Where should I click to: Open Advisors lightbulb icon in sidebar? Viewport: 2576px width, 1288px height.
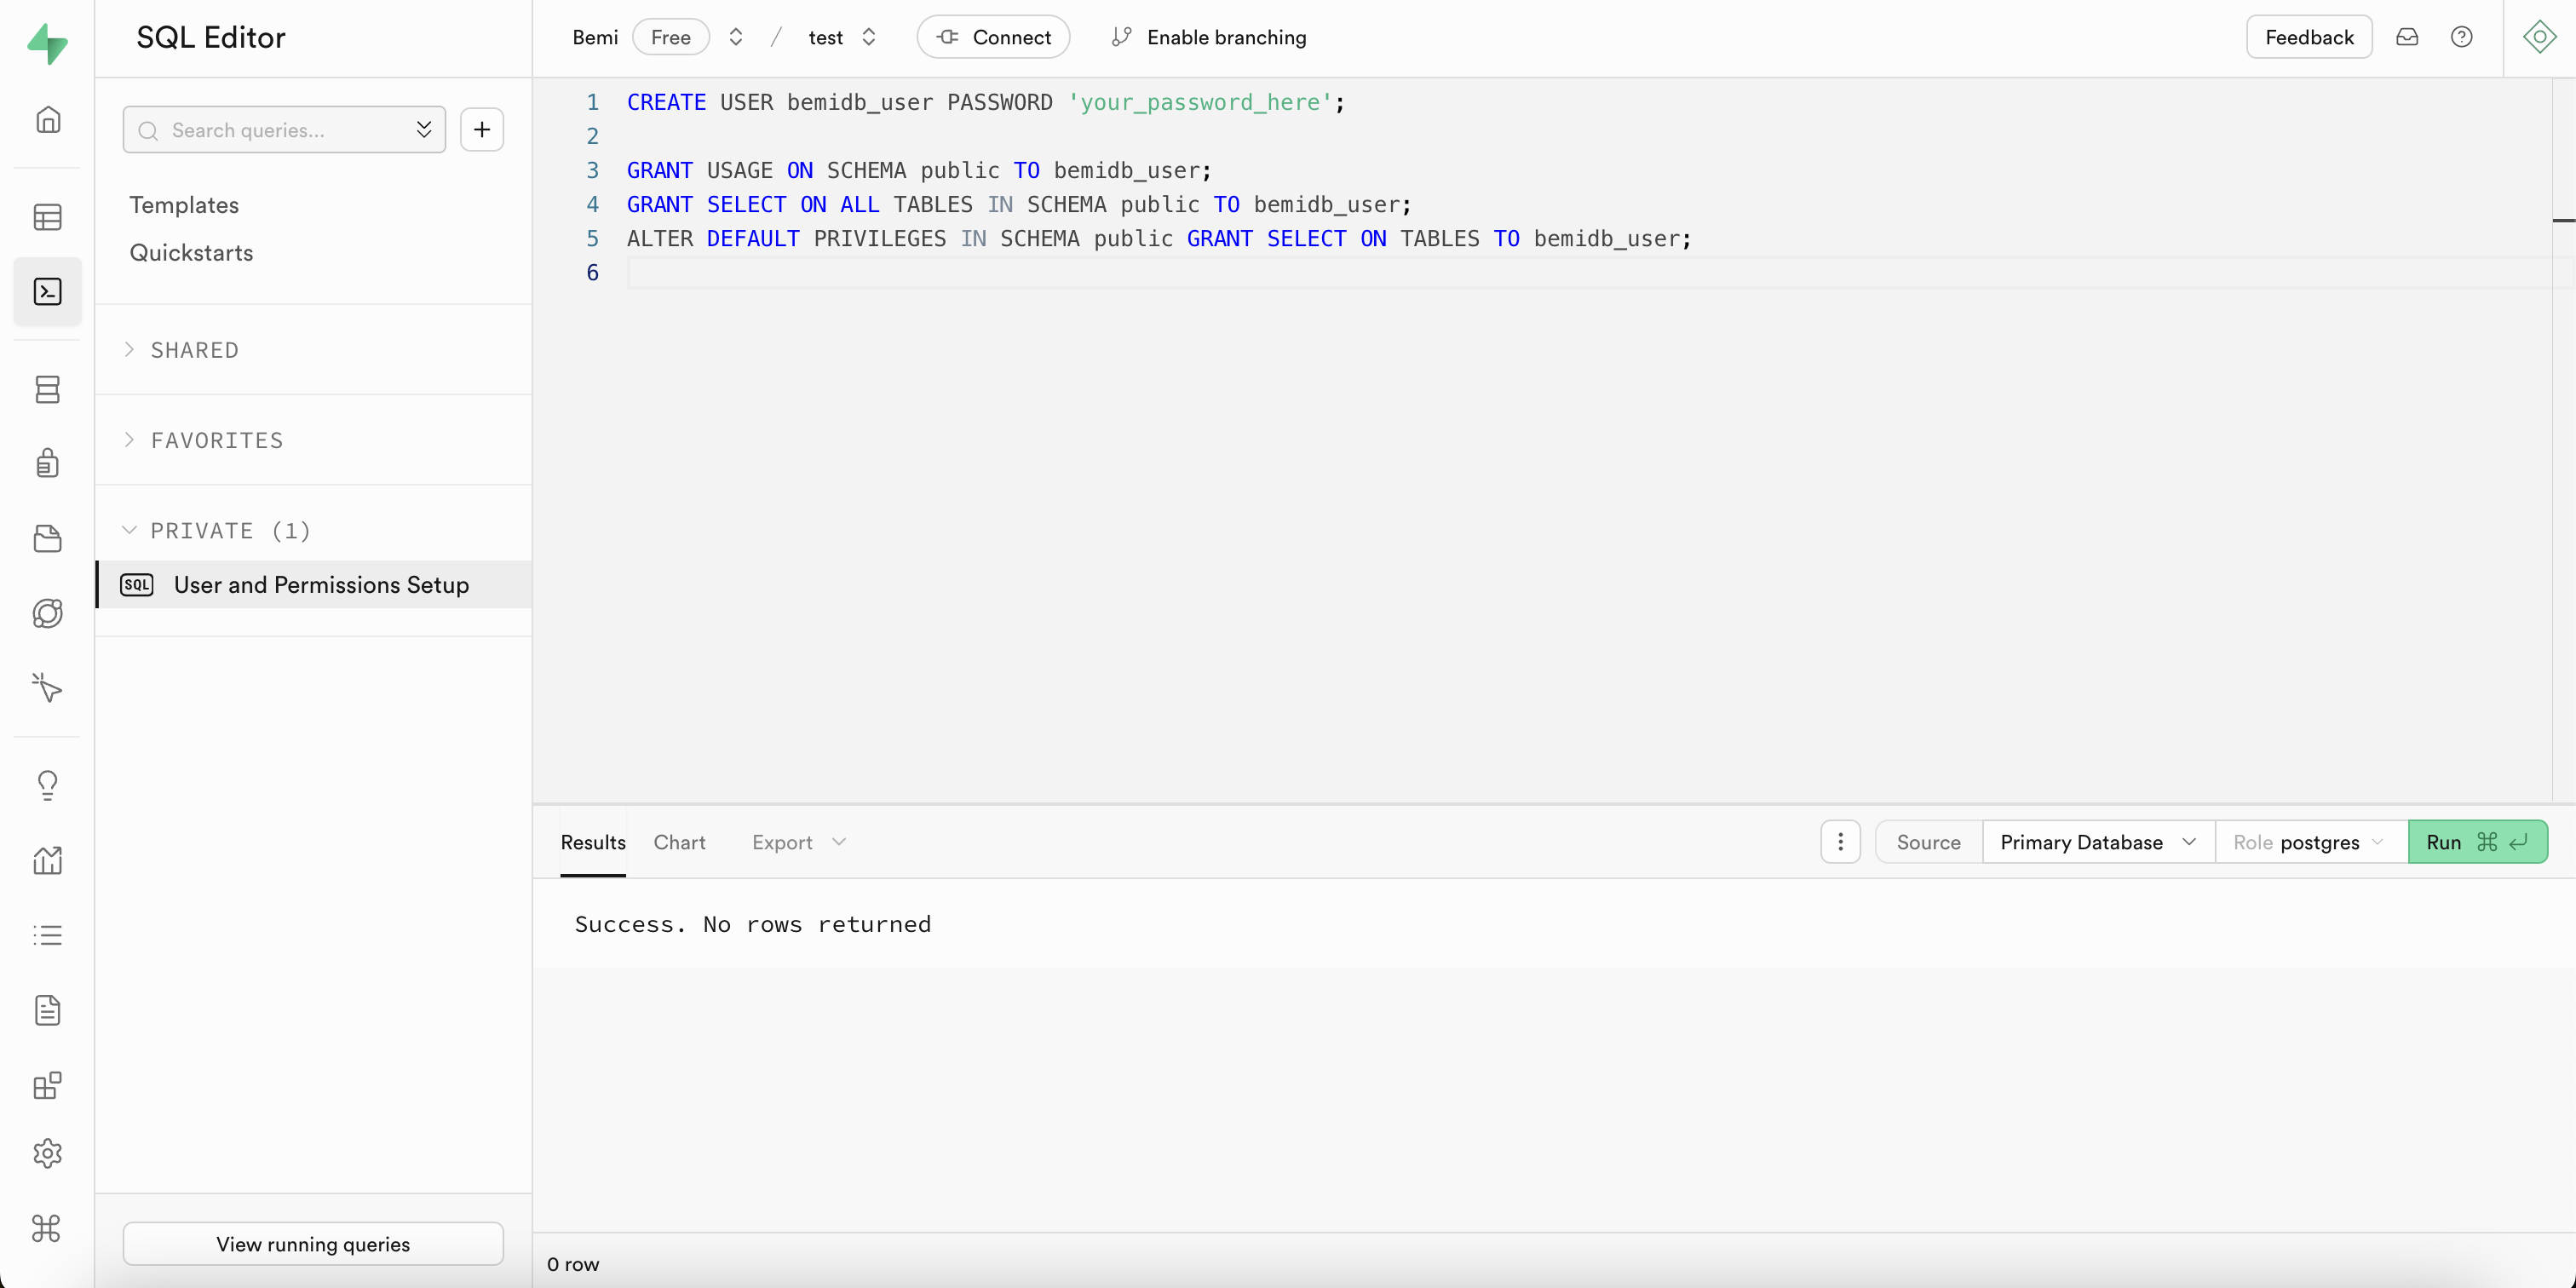47,785
